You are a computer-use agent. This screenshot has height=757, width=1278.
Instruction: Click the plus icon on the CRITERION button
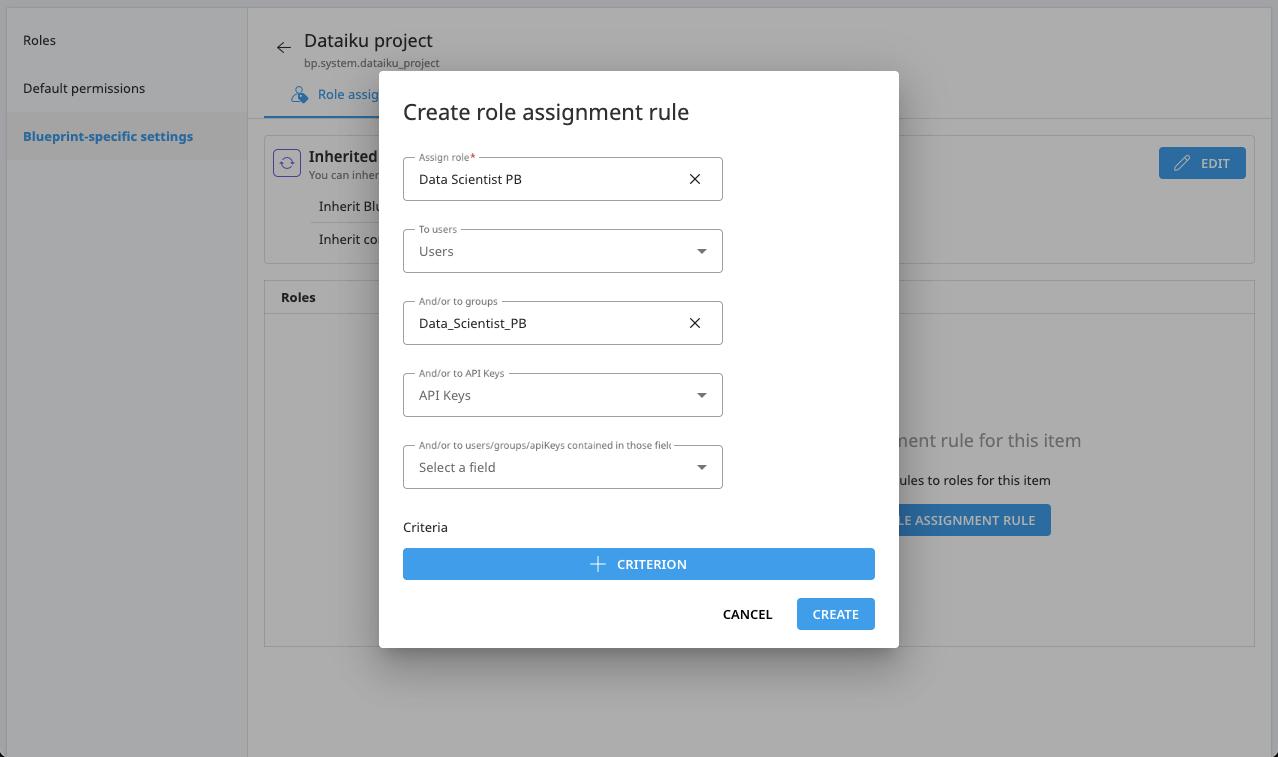tap(596, 563)
